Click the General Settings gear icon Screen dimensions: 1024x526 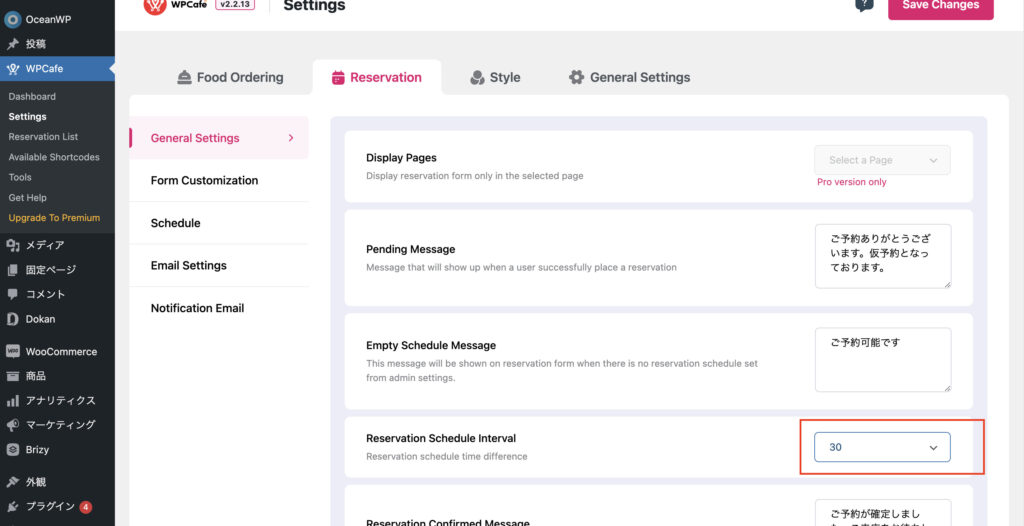(x=576, y=77)
